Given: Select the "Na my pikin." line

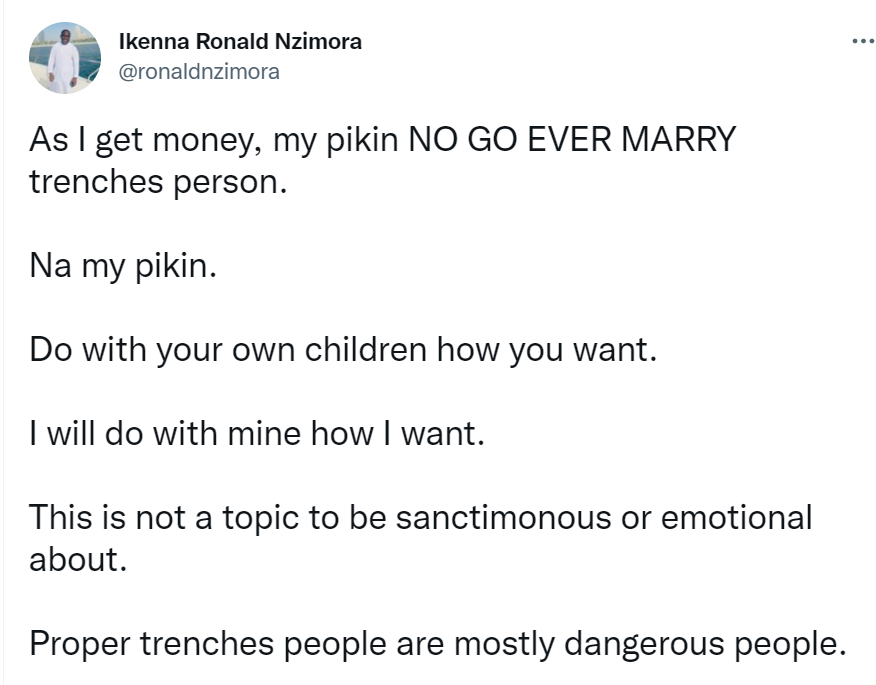Looking at the screenshot, I should (x=122, y=270).
